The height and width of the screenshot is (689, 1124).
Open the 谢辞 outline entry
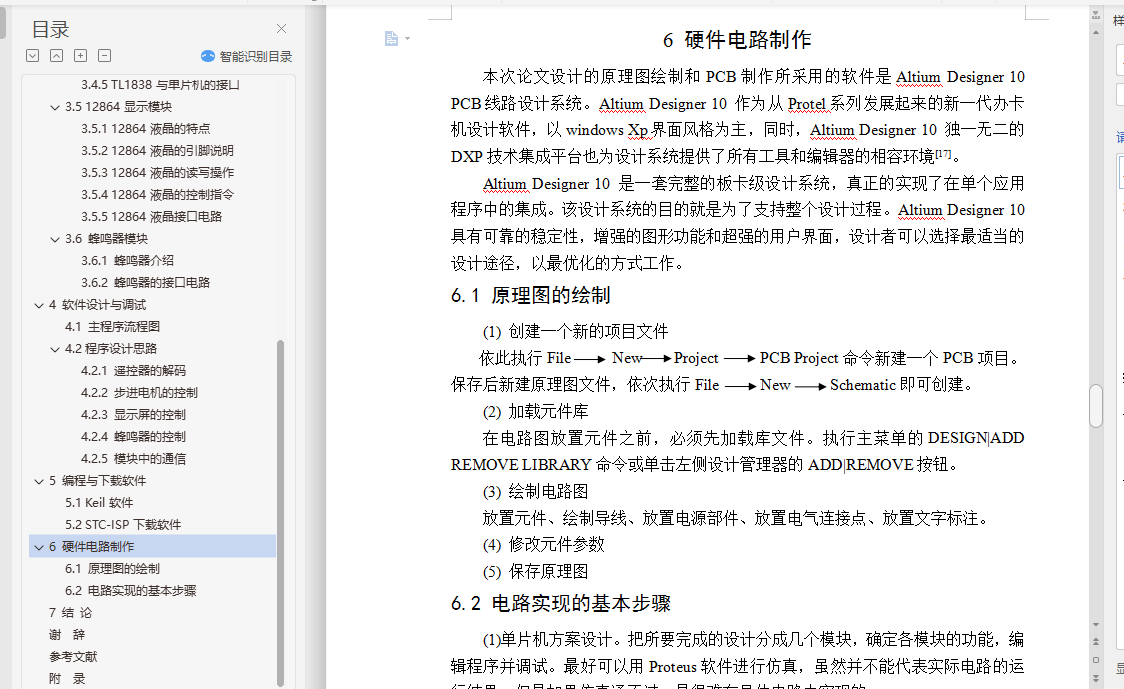(67, 635)
